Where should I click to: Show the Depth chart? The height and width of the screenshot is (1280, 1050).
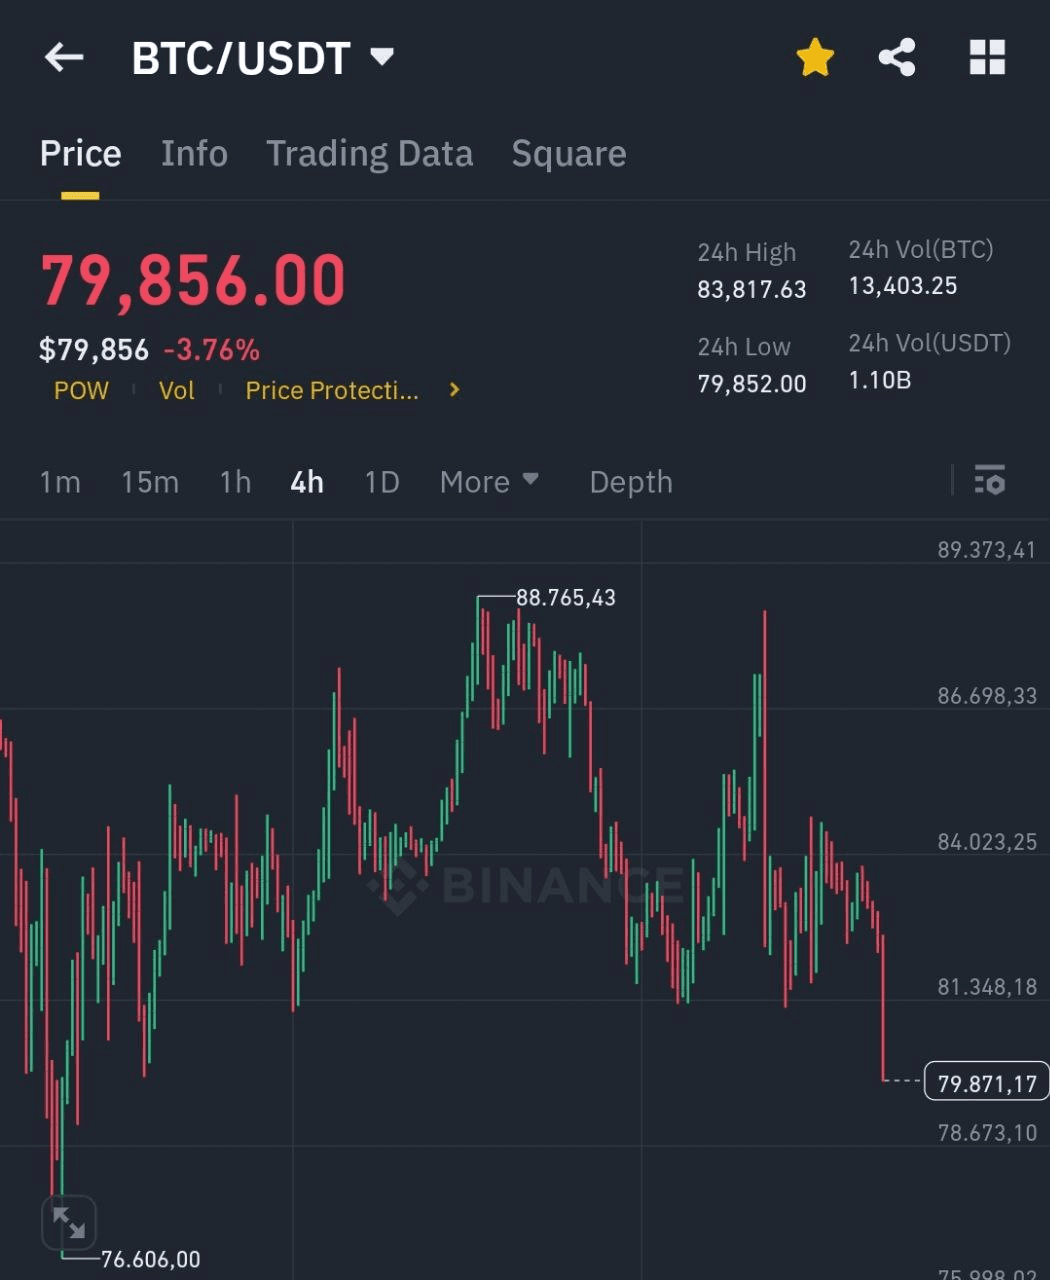pos(631,482)
